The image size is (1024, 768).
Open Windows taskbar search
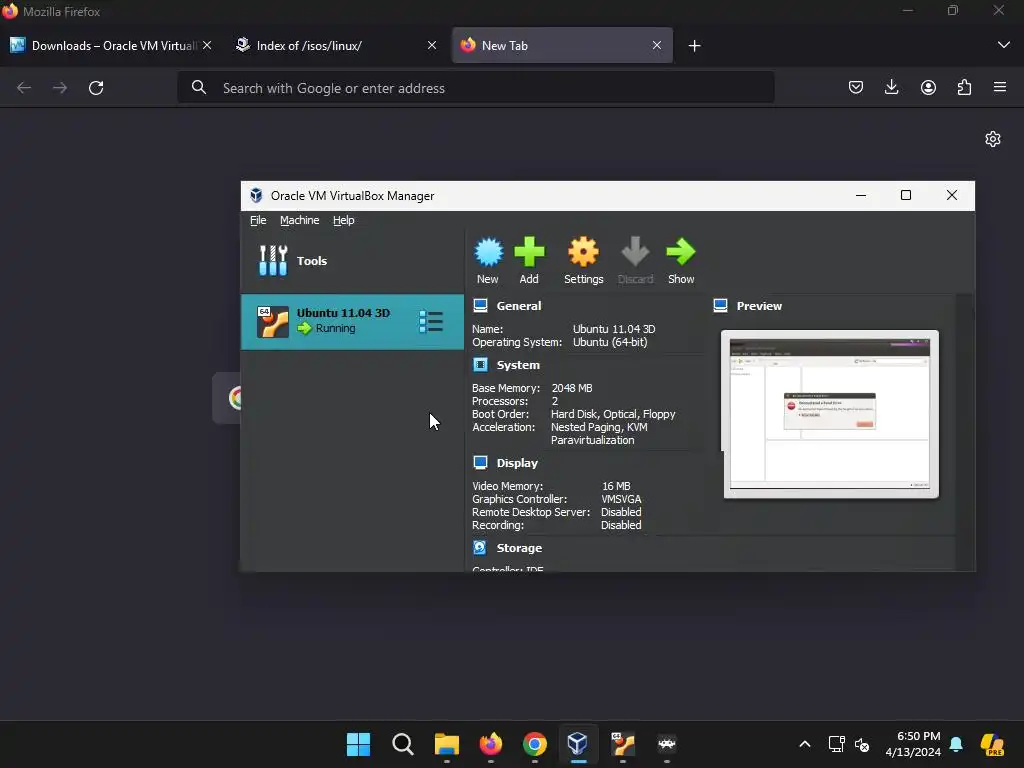[x=402, y=744]
